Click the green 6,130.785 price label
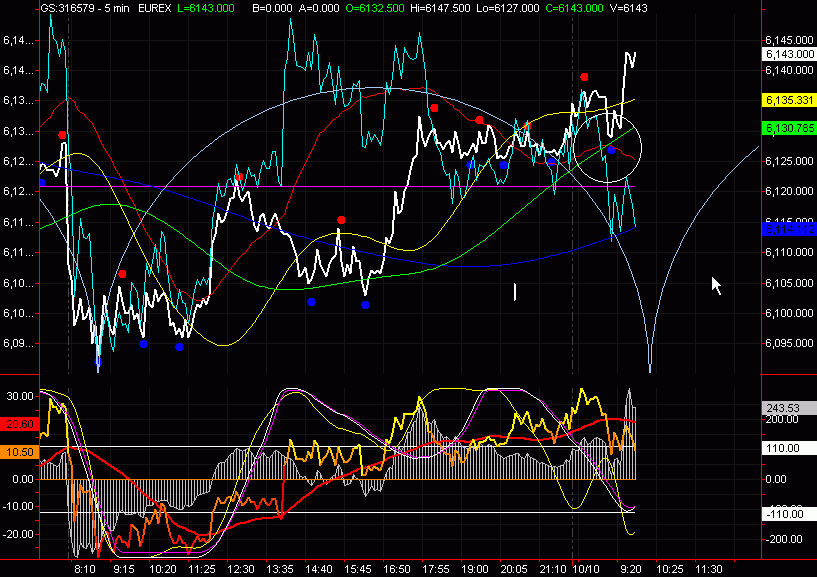 [x=785, y=128]
